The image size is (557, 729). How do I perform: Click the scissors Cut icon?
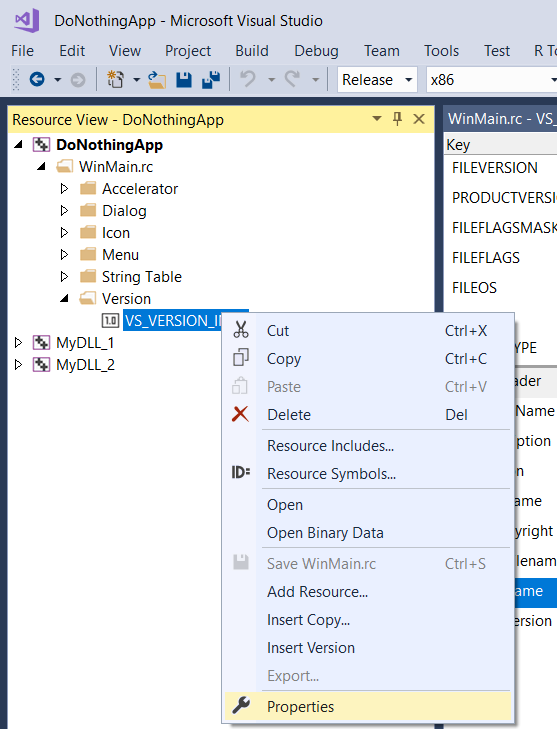coord(241,330)
